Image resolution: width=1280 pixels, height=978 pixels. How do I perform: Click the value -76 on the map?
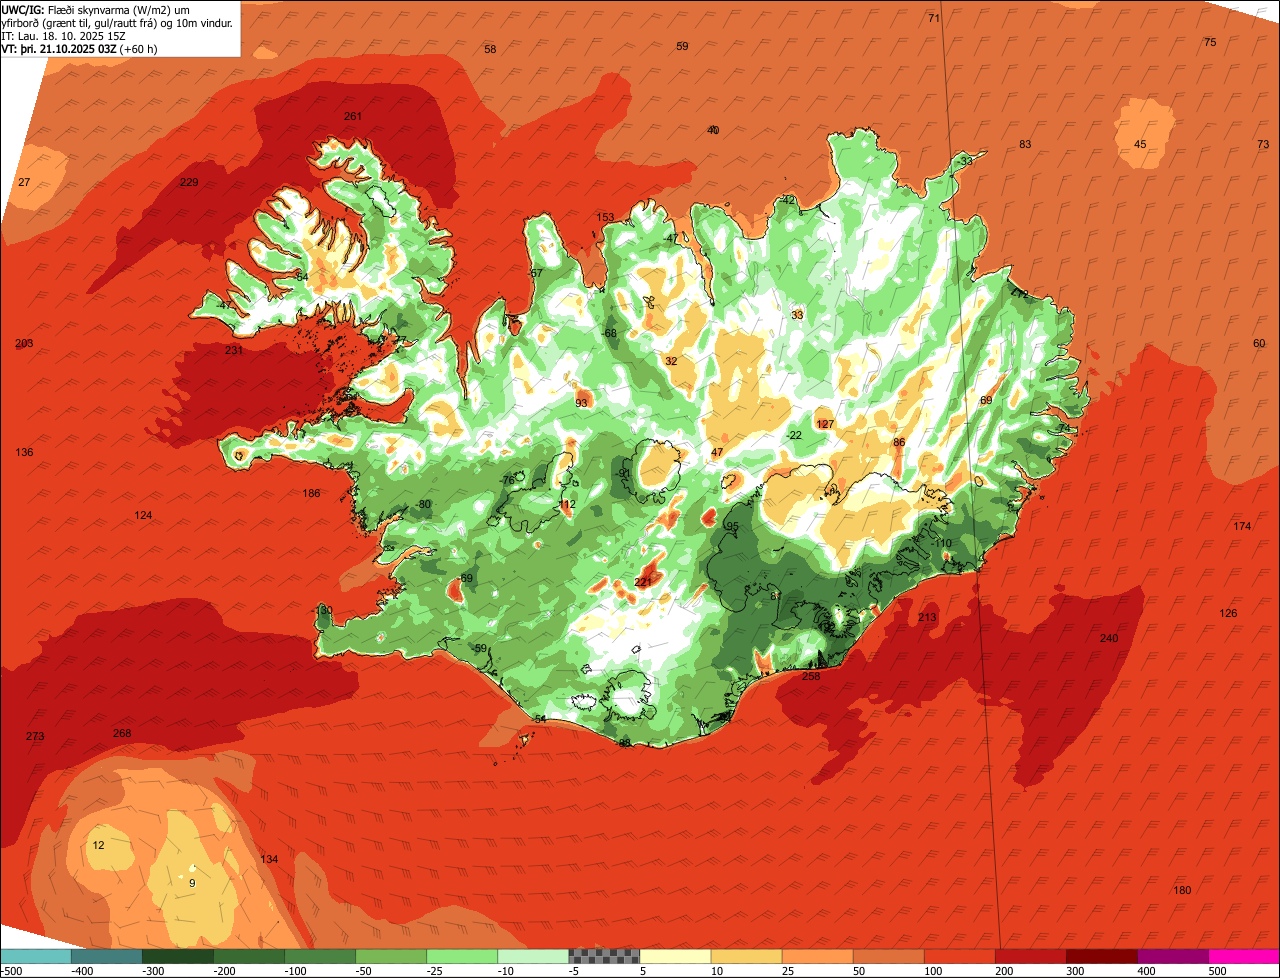click(x=508, y=480)
